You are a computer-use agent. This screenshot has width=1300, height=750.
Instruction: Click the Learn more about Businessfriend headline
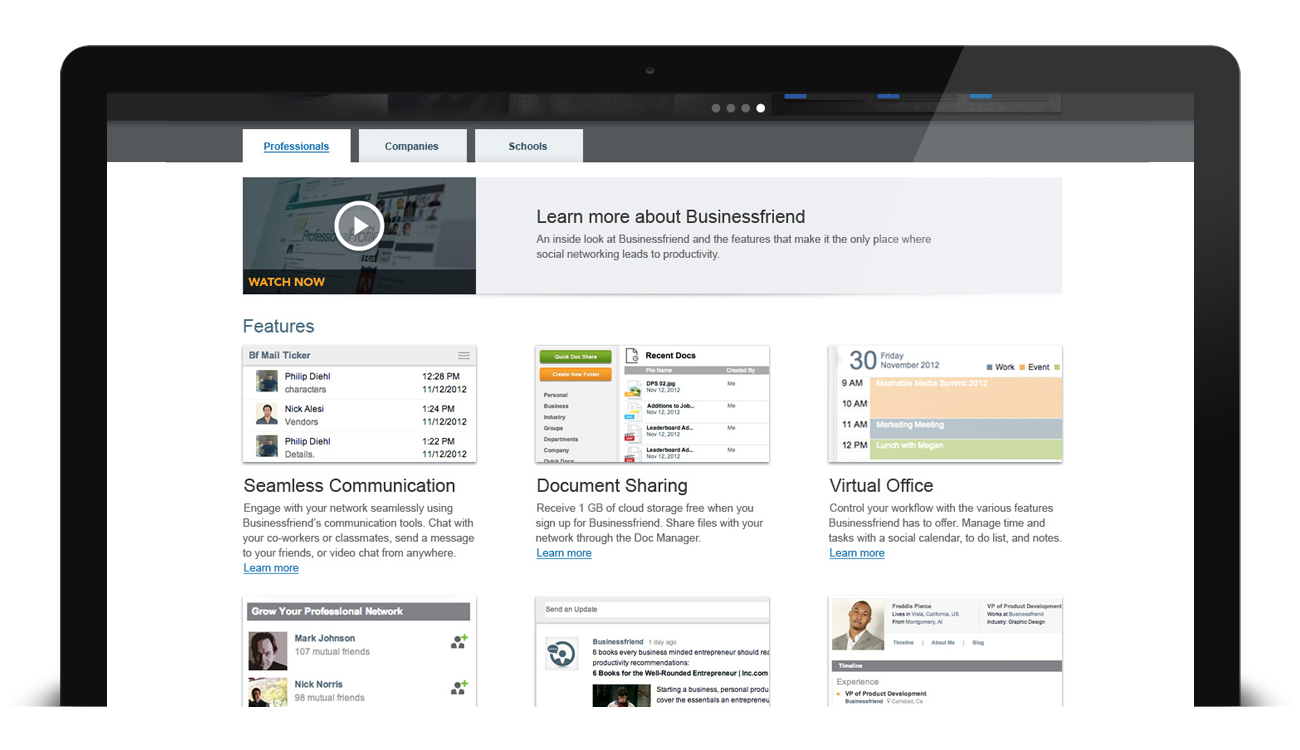671,217
